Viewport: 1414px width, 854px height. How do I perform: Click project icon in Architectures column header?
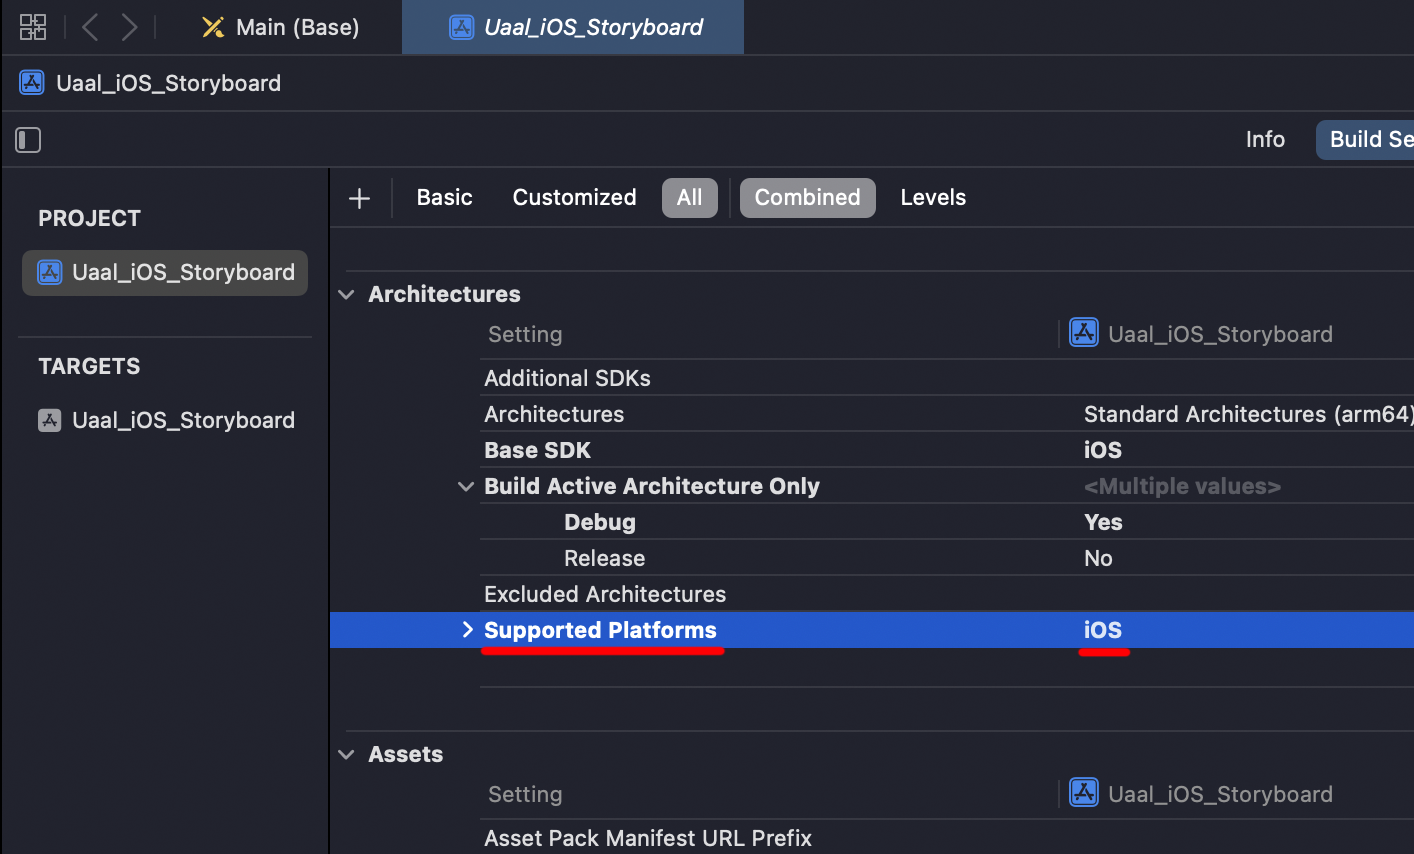1084,333
